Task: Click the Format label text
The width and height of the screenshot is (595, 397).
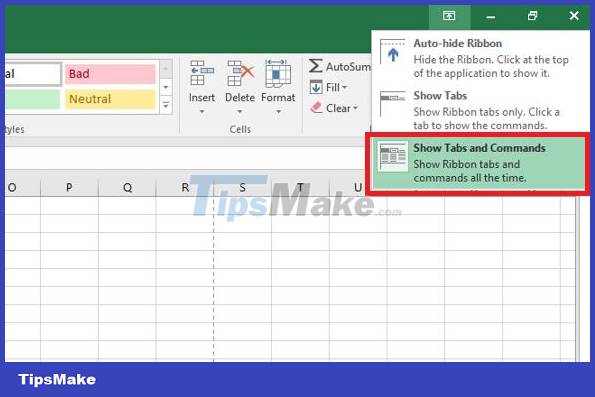Action: (278, 98)
